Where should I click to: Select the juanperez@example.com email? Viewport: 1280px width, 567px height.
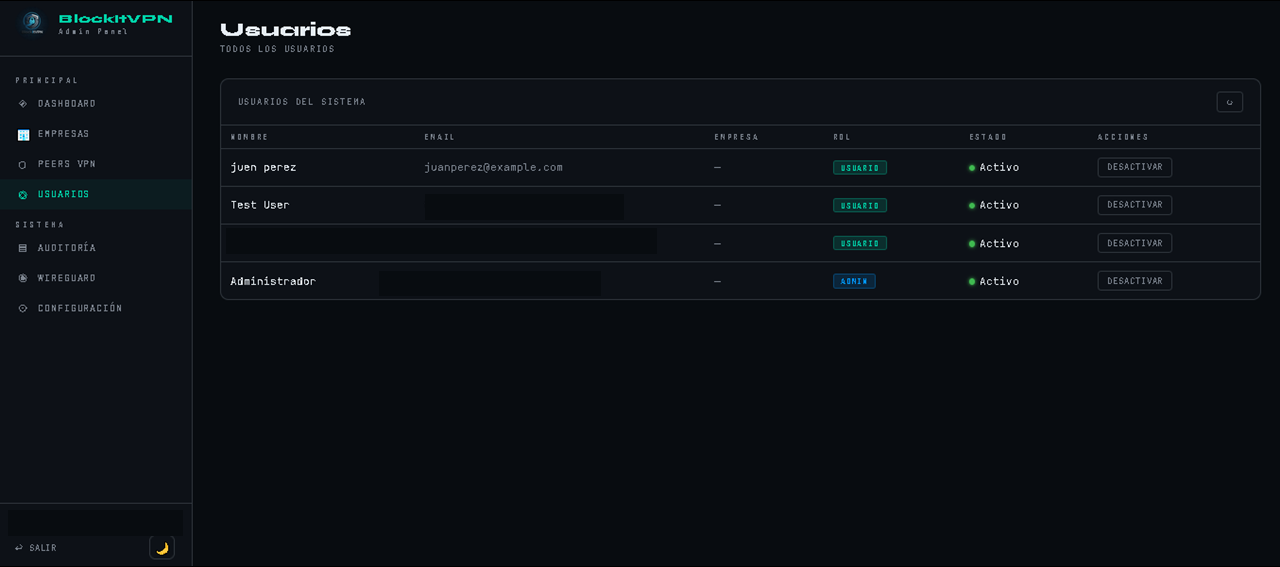coord(493,167)
